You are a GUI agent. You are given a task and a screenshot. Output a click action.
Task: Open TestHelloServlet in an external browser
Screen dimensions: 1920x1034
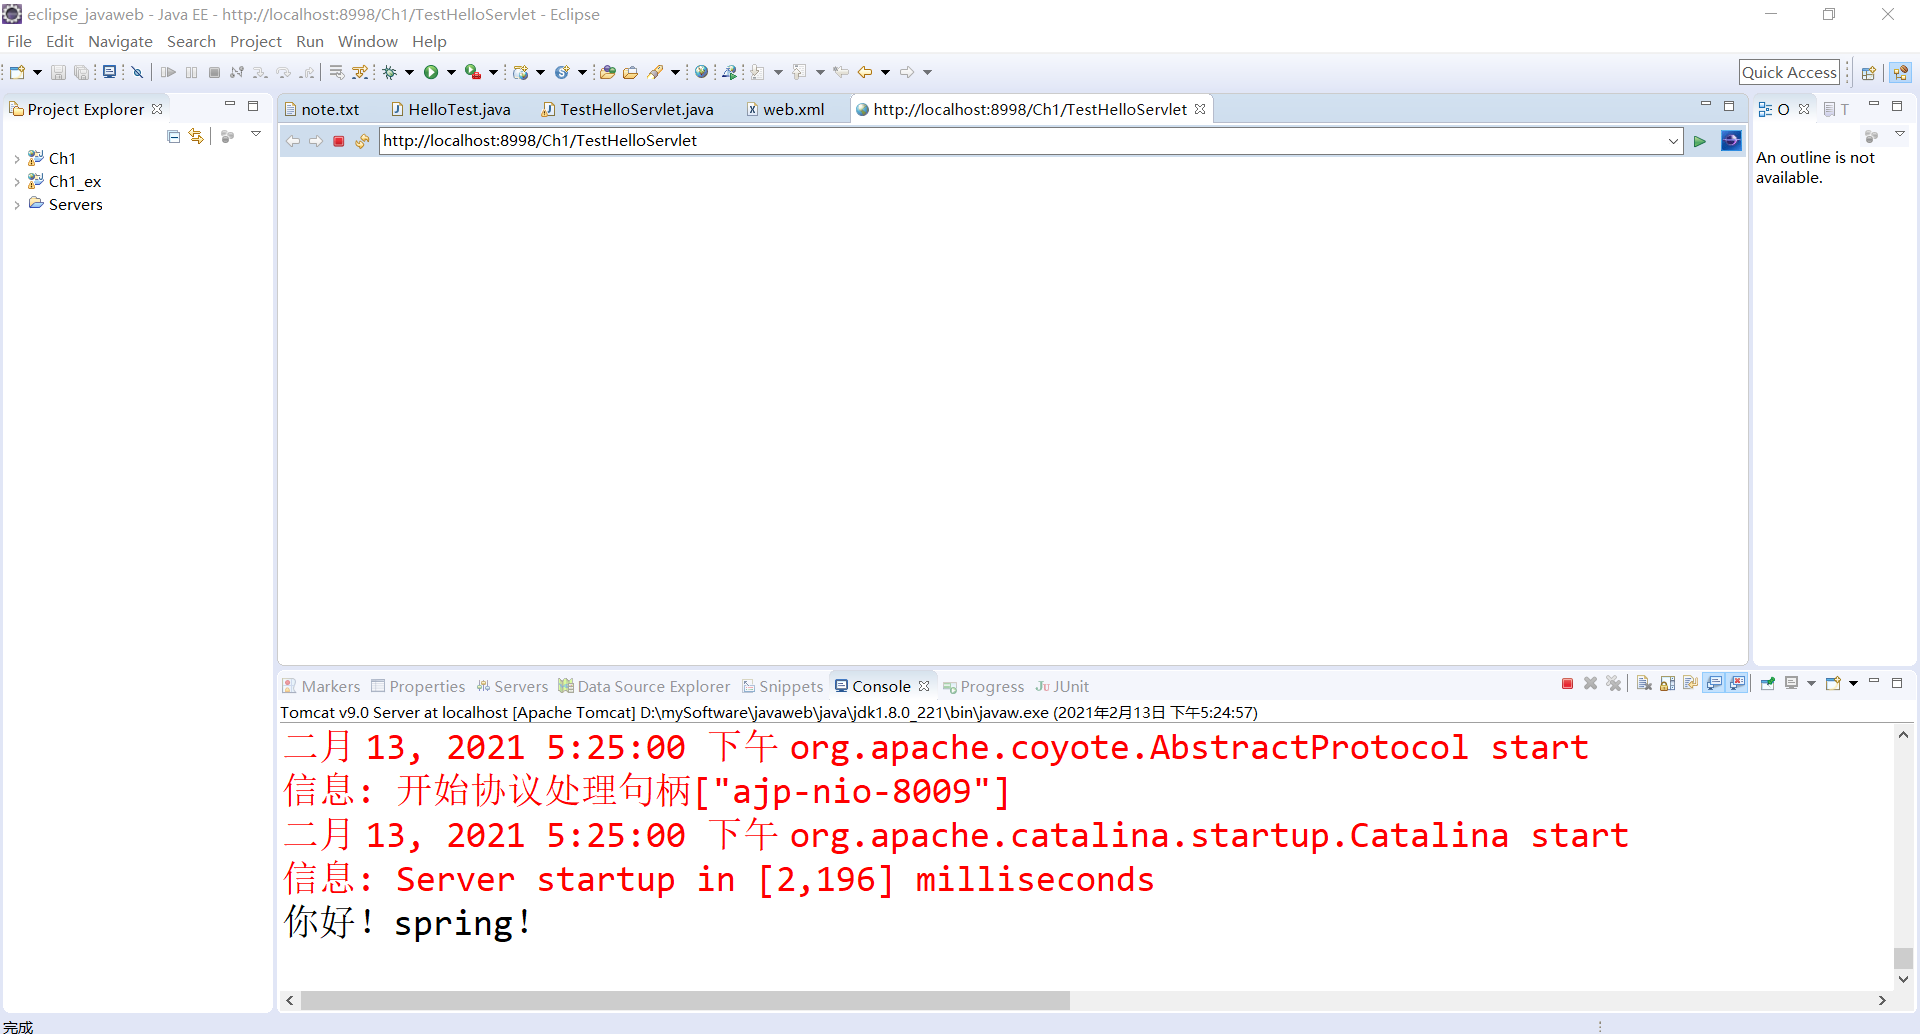pos(1731,141)
